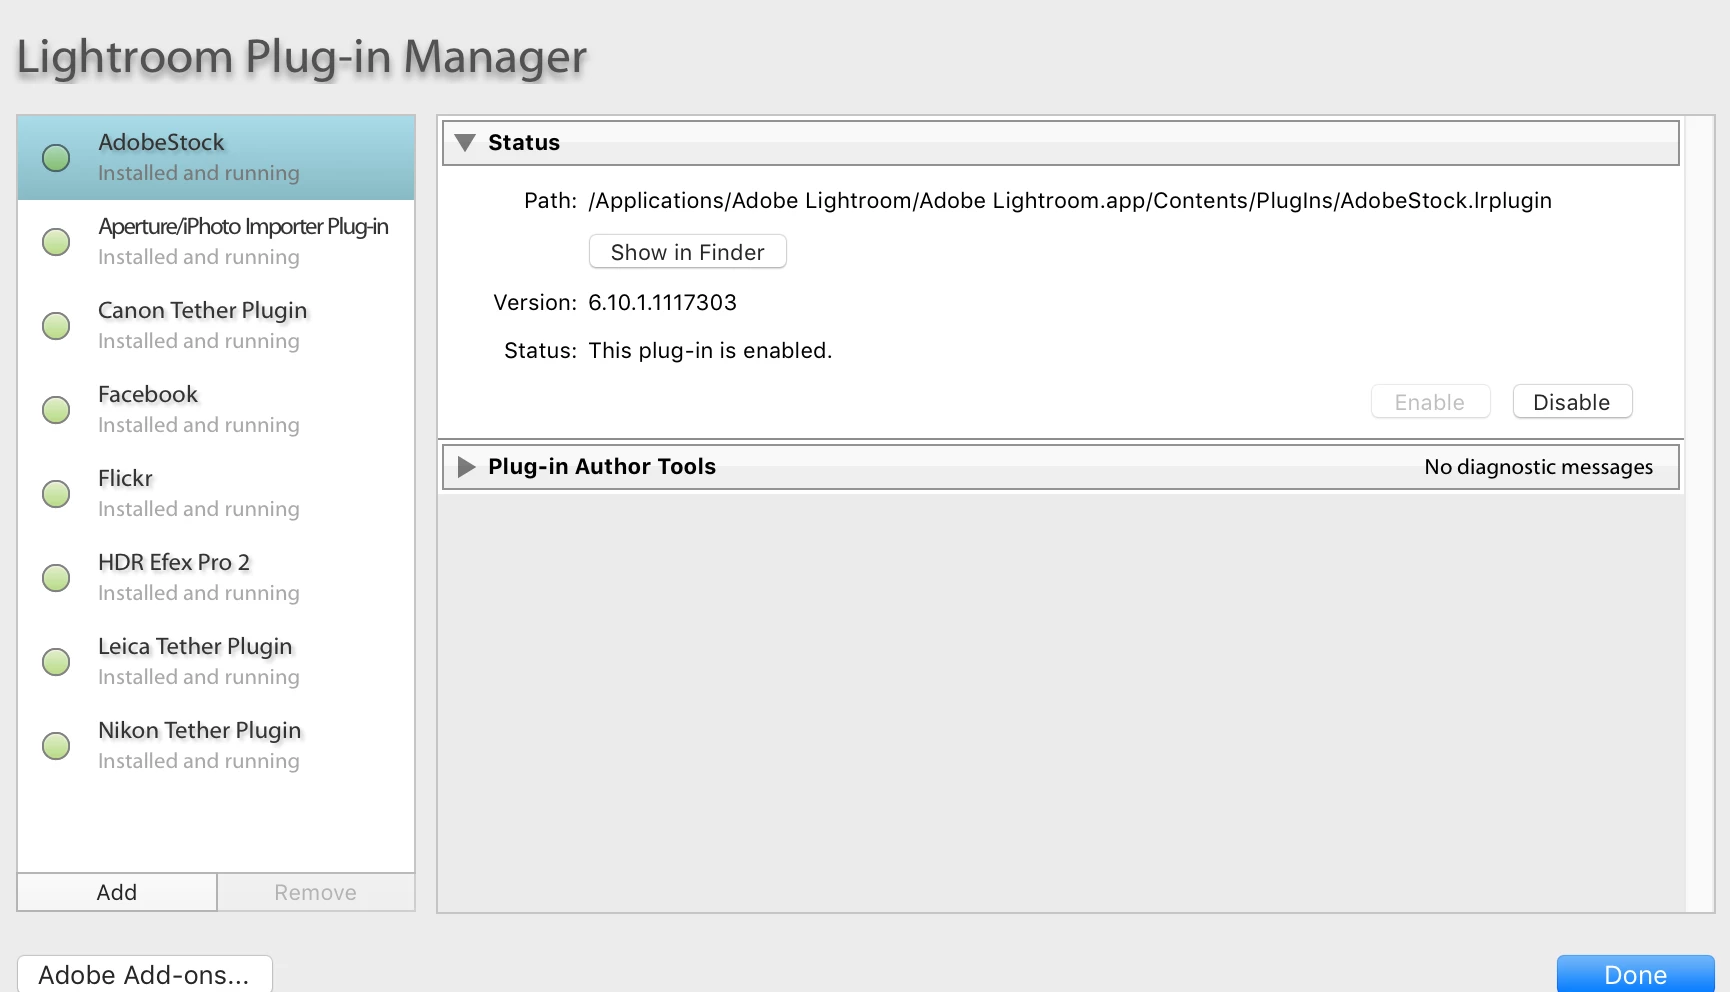1730x992 pixels.
Task: Click the right panel vertical scrollbar track
Action: coord(1699,513)
